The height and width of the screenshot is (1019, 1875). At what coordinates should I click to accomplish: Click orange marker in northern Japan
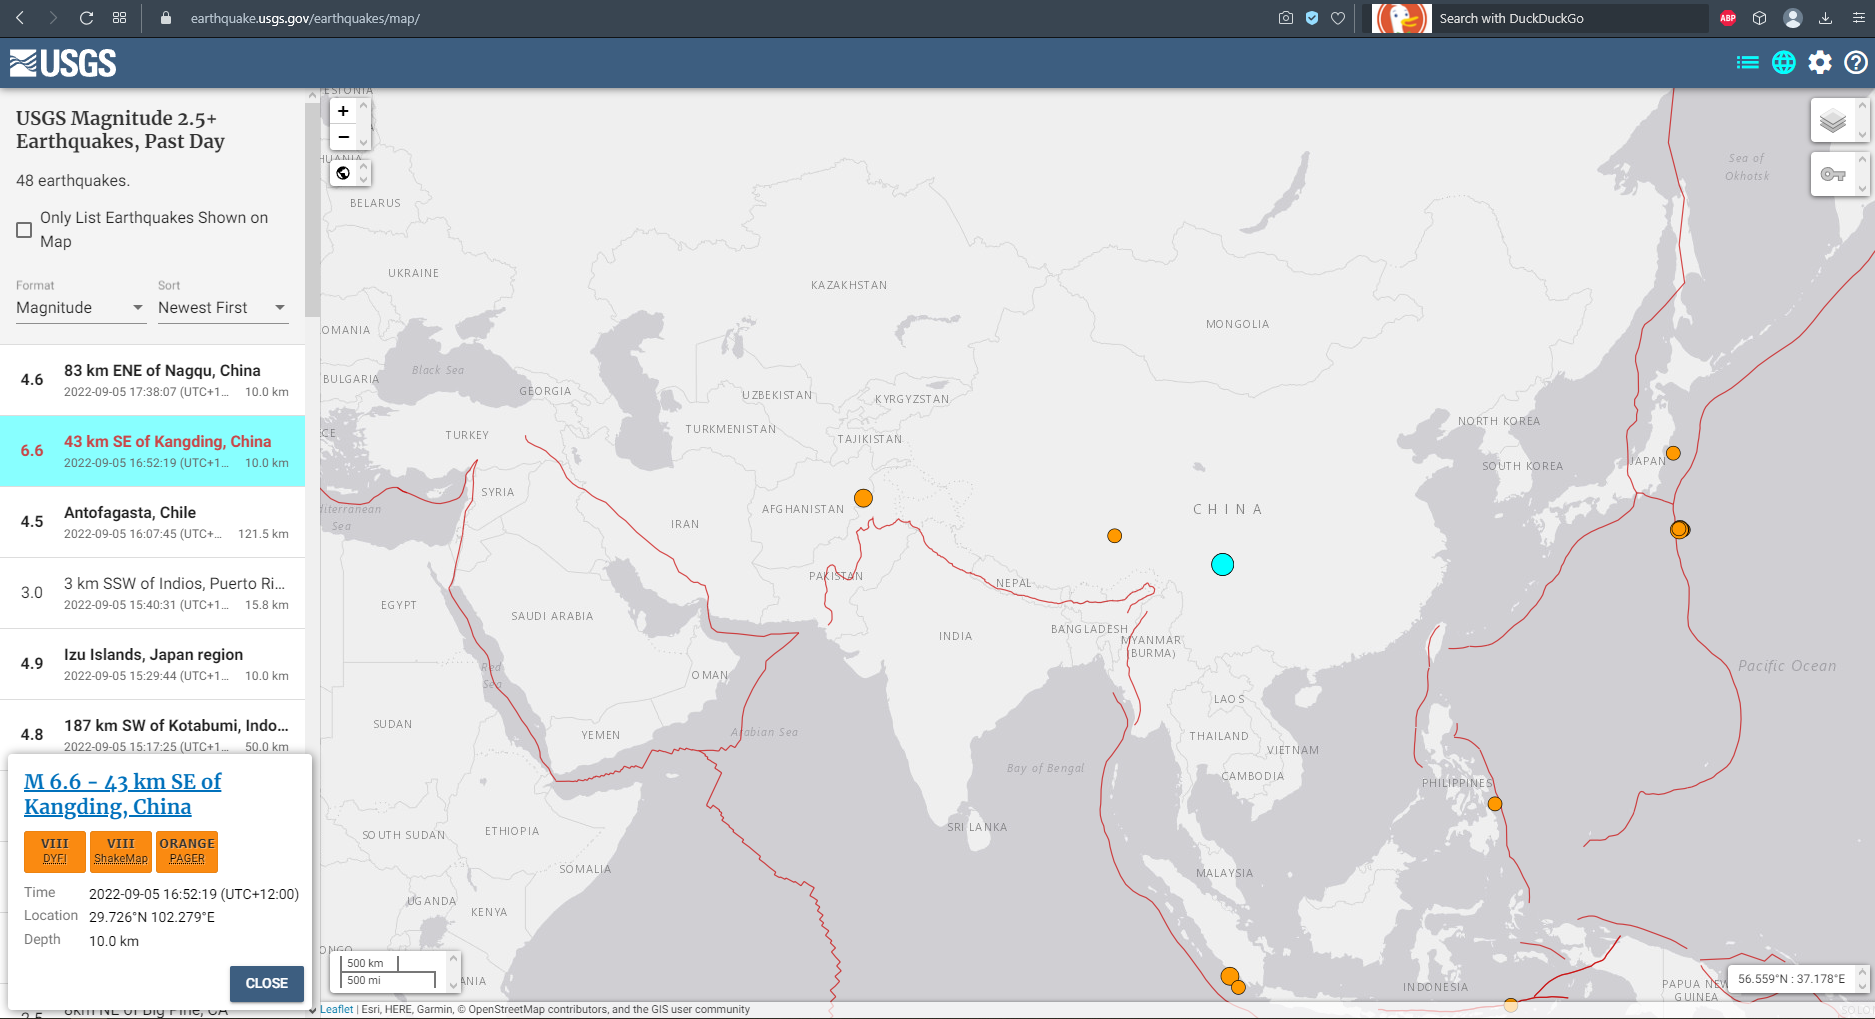pyautogui.click(x=1673, y=453)
